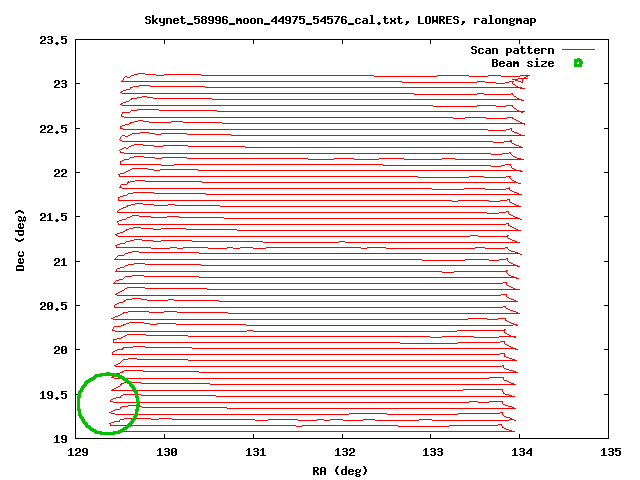Click the y-axis tick label 22.5
This screenshot has height=480, width=640.
pyautogui.click(x=53, y=129)
